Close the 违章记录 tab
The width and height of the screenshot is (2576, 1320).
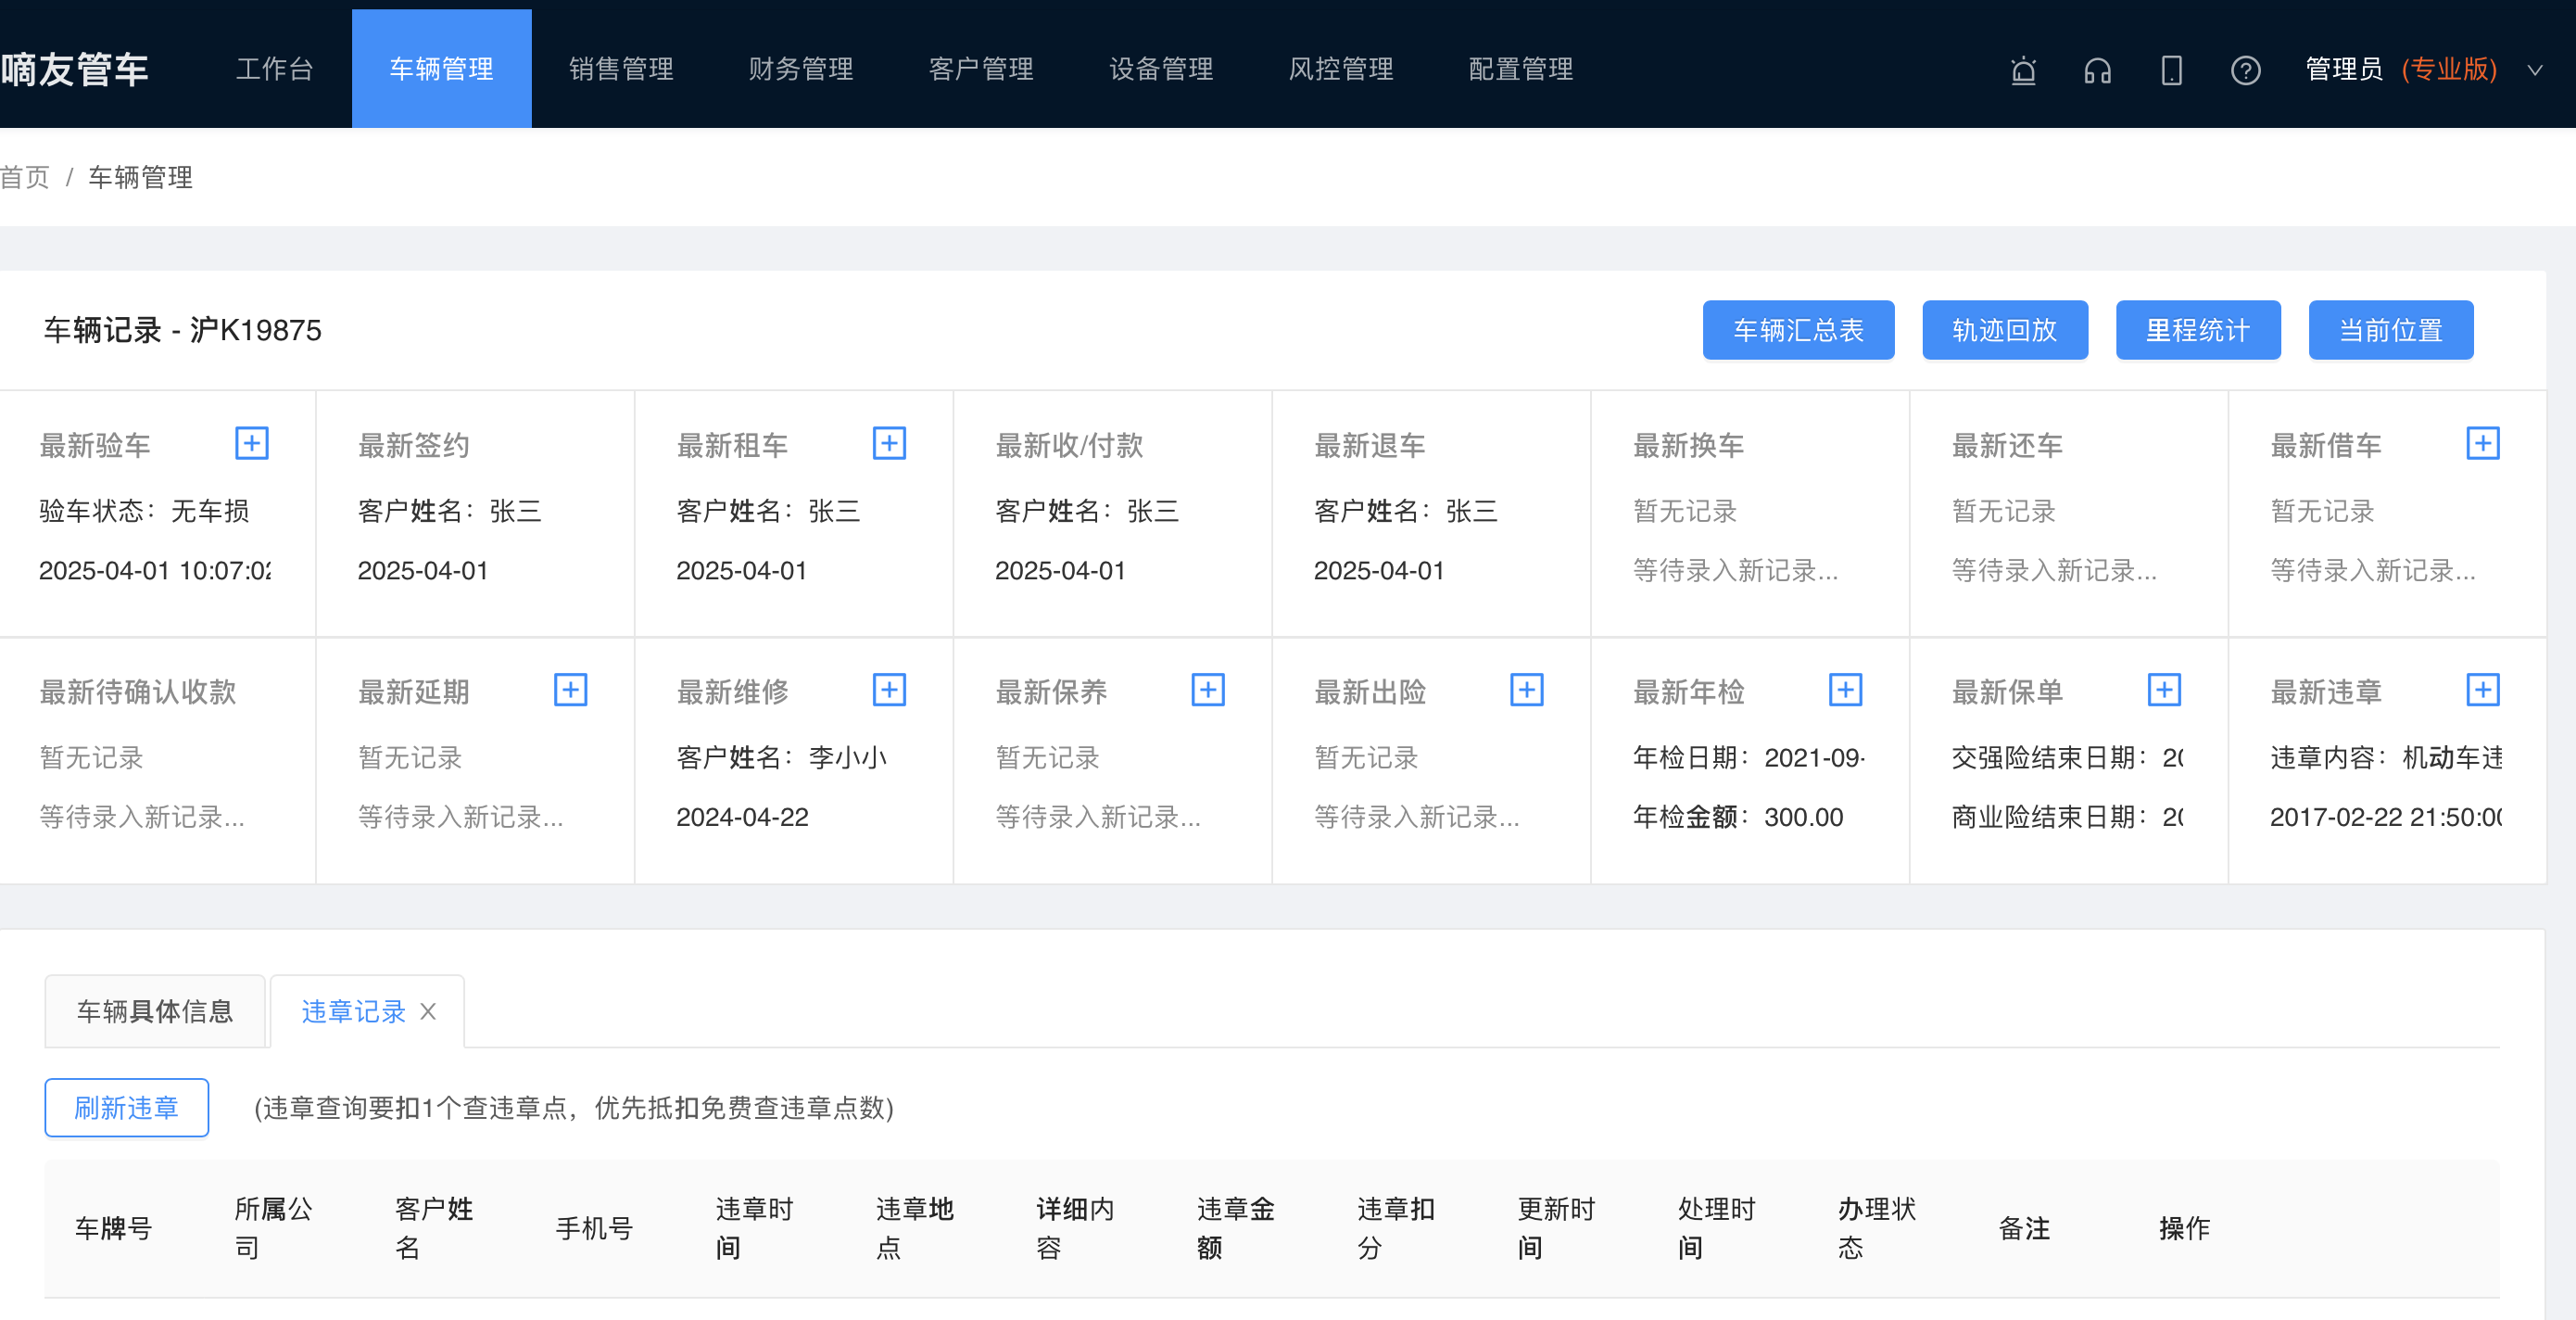click(428, 1011)
